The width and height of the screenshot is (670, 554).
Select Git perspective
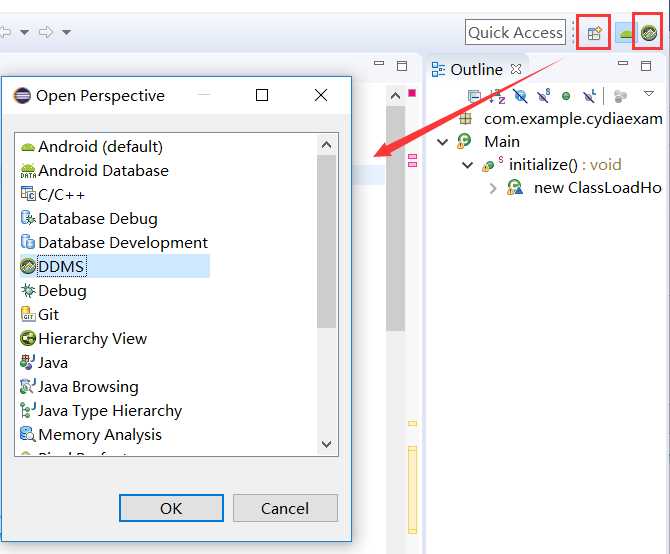click(x=48, y=315)
